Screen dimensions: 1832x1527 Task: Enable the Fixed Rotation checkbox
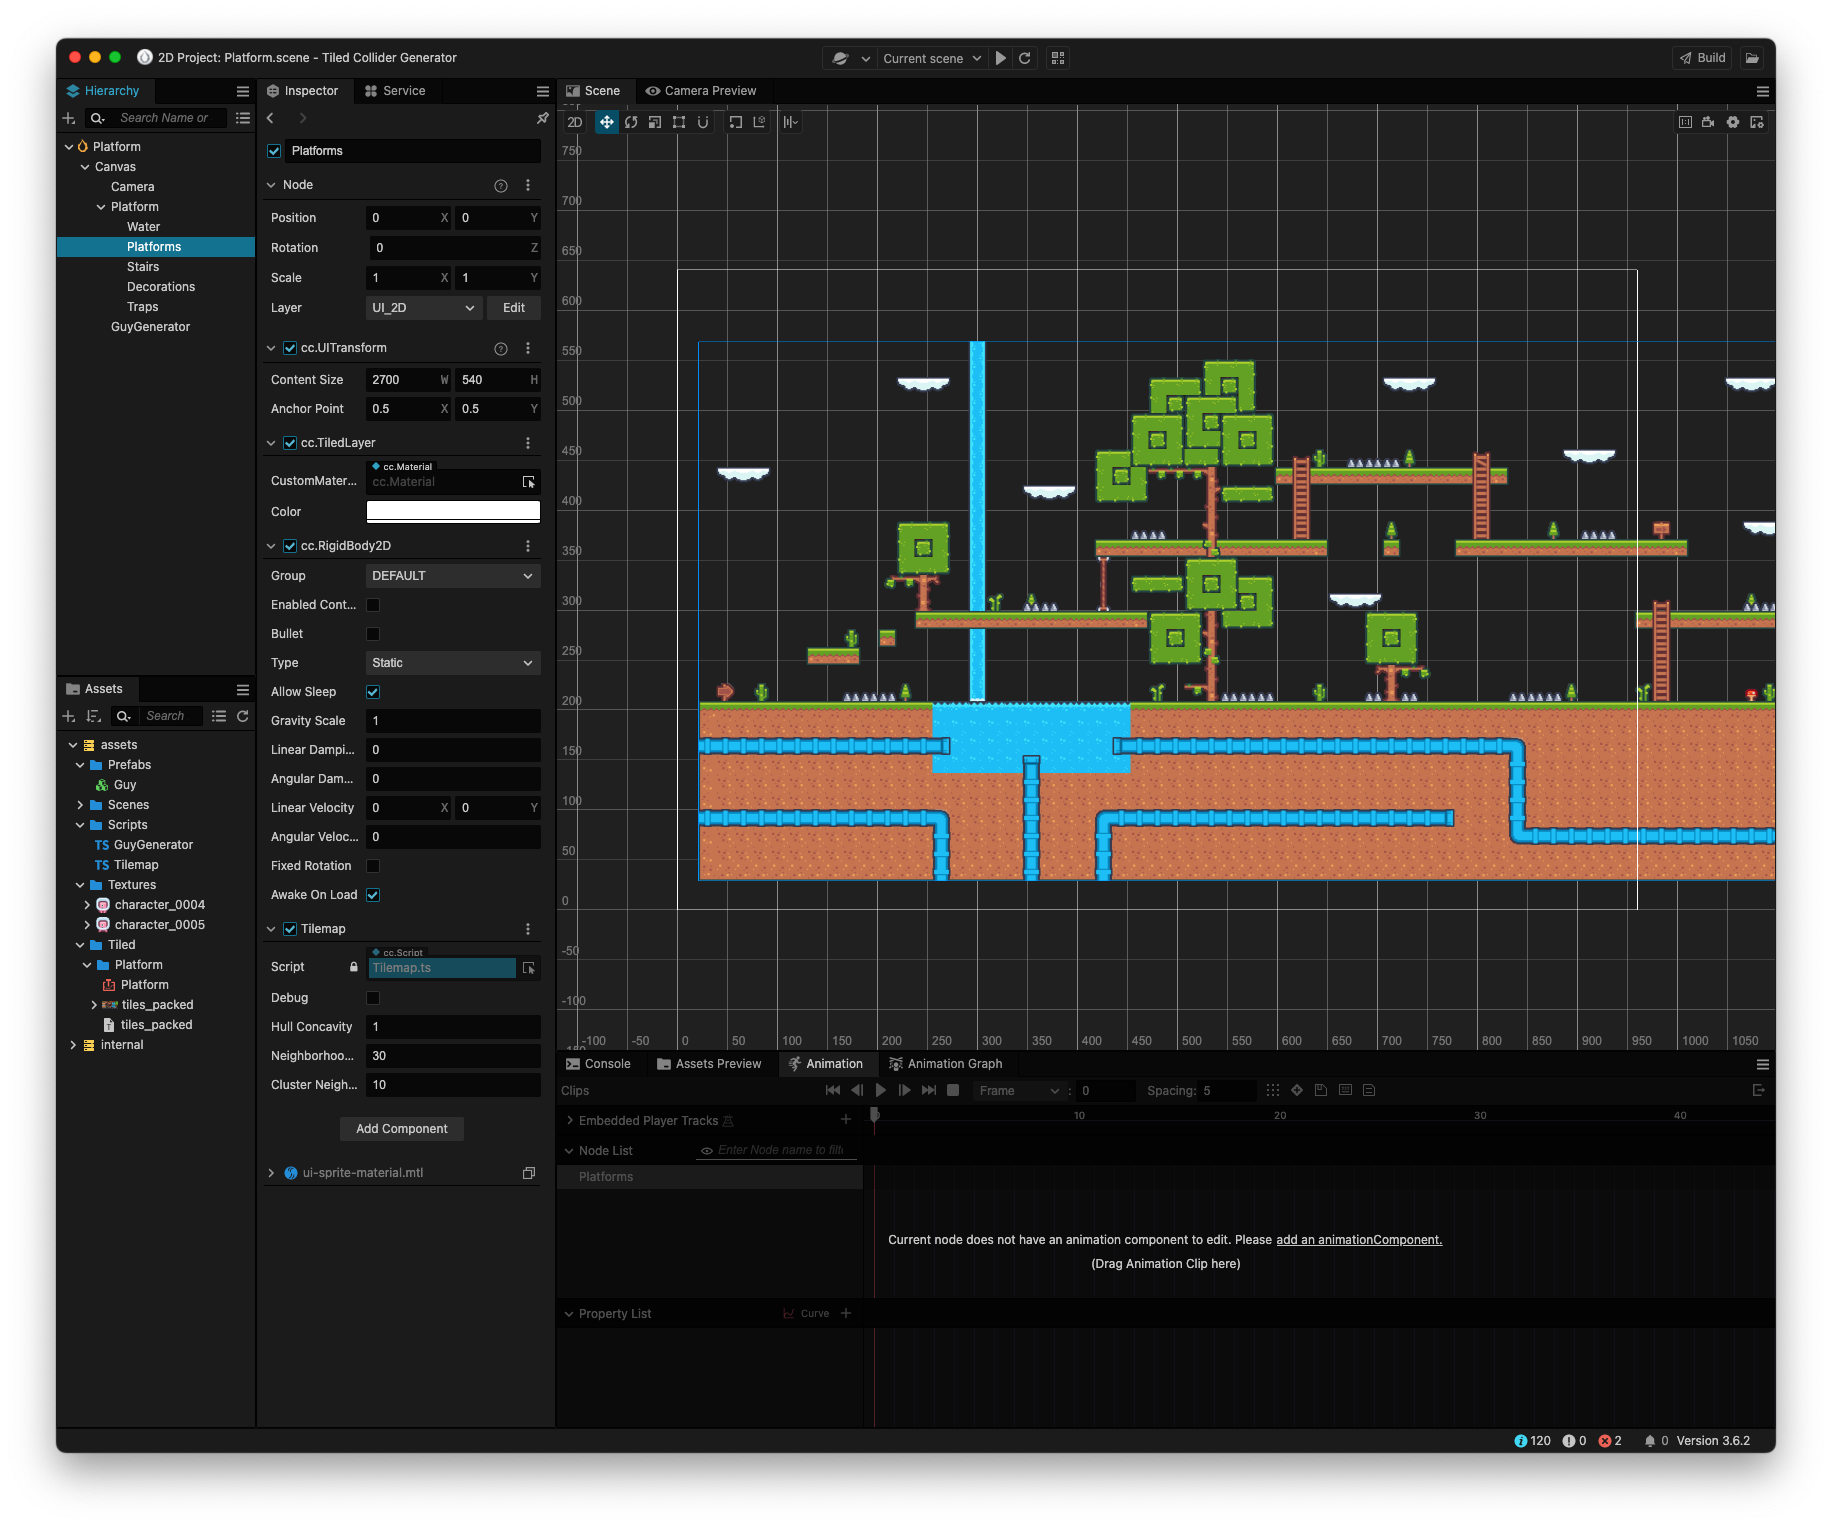[373, 866]
